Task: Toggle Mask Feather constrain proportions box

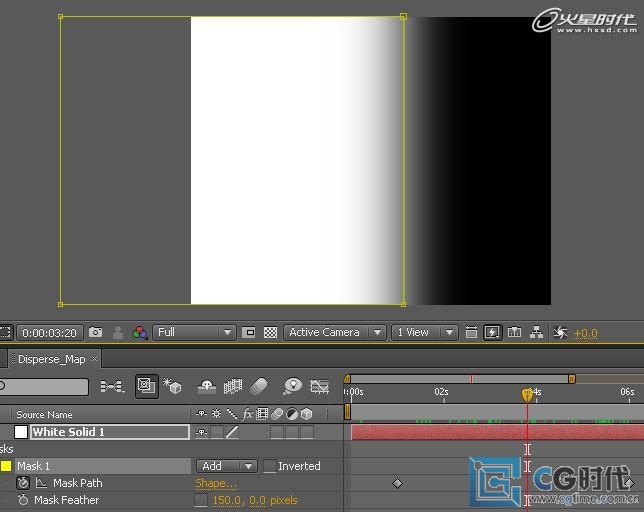Action: click(201, 500)
